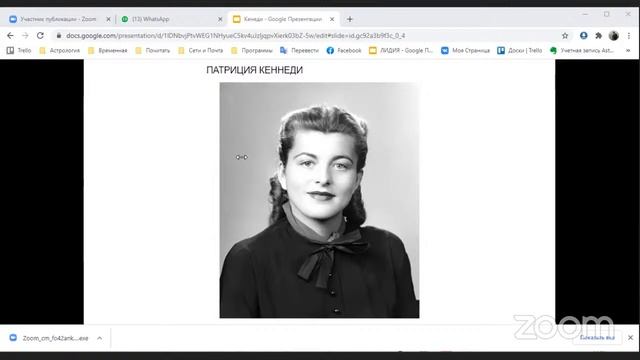Open the Почитать bookmark folder
The height and width of the screenshot is (360, 640).
(x=153, y=51)
